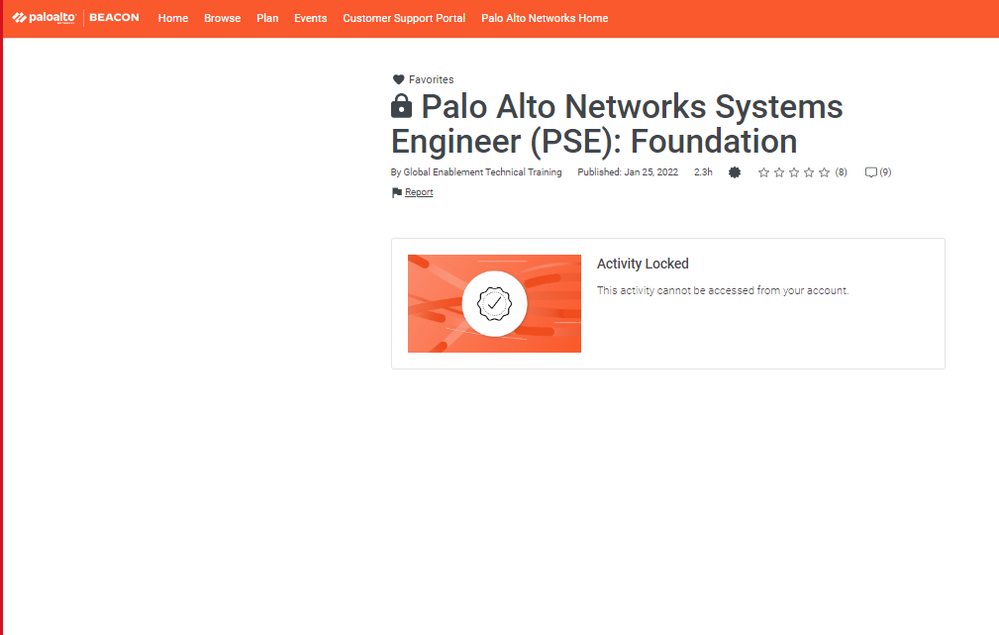Image resolution: width=999 pixels, height=635 pixels.
Task: Open the Home menu item
Action: tap(173, 18)
